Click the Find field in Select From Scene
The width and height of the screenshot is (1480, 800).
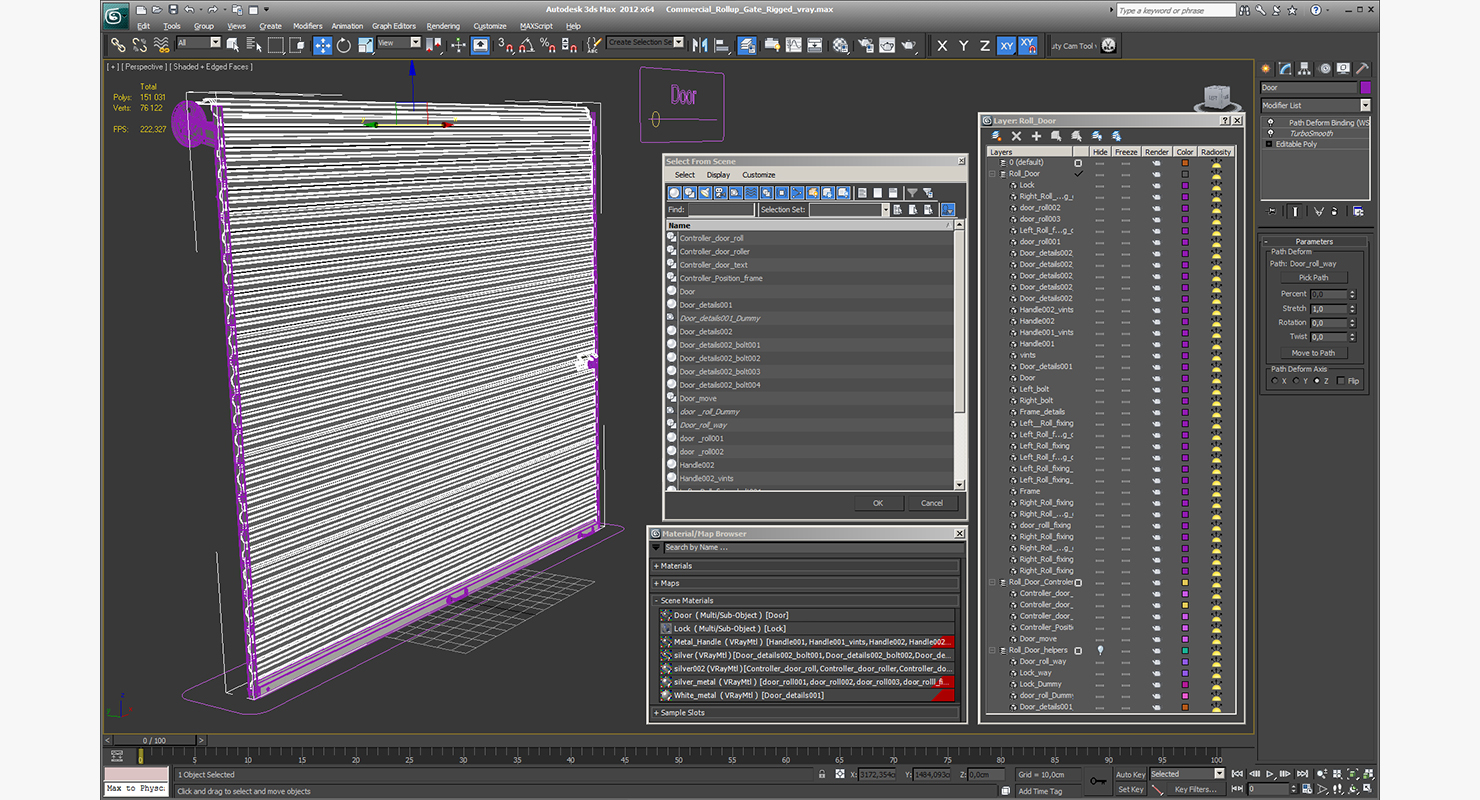click(x=721, y=210)
